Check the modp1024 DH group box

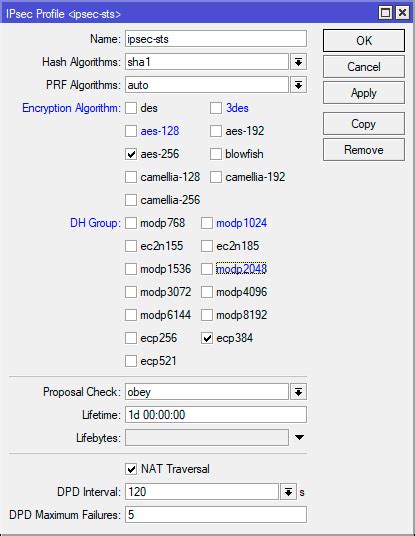(207, 223)
